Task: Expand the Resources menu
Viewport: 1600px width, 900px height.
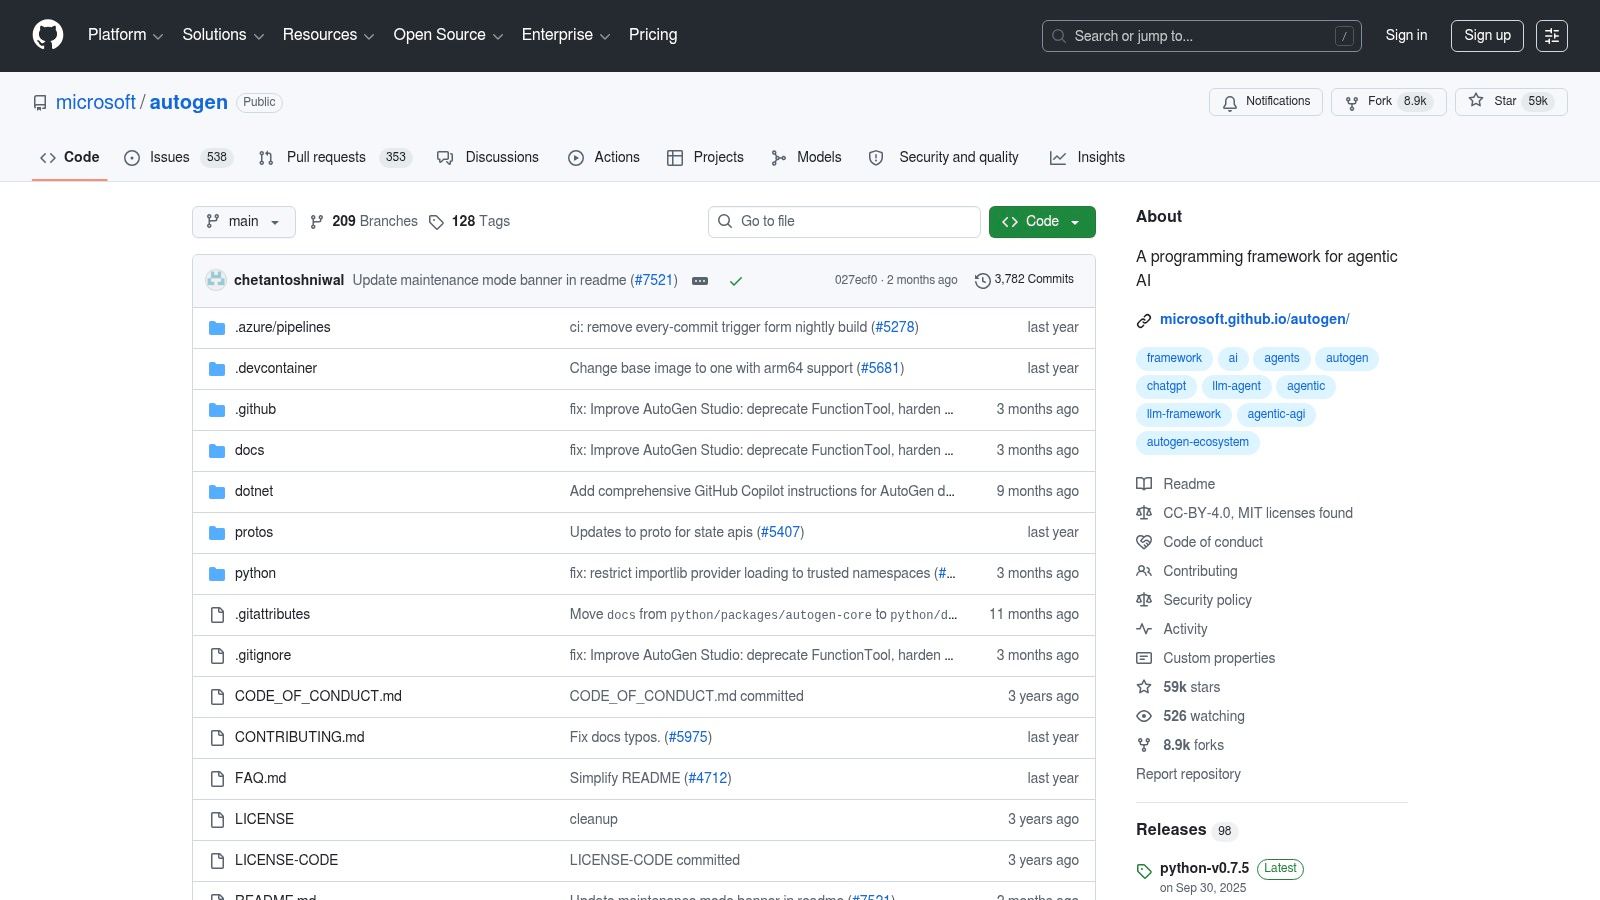Action: point(328,35)
